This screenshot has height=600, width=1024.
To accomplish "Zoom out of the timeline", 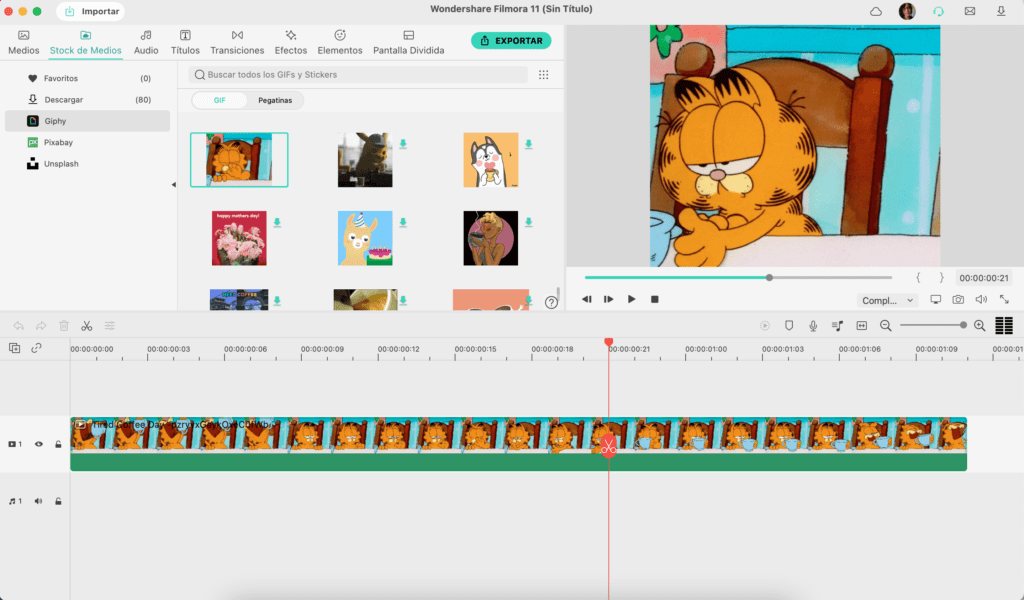I will 886,326.
